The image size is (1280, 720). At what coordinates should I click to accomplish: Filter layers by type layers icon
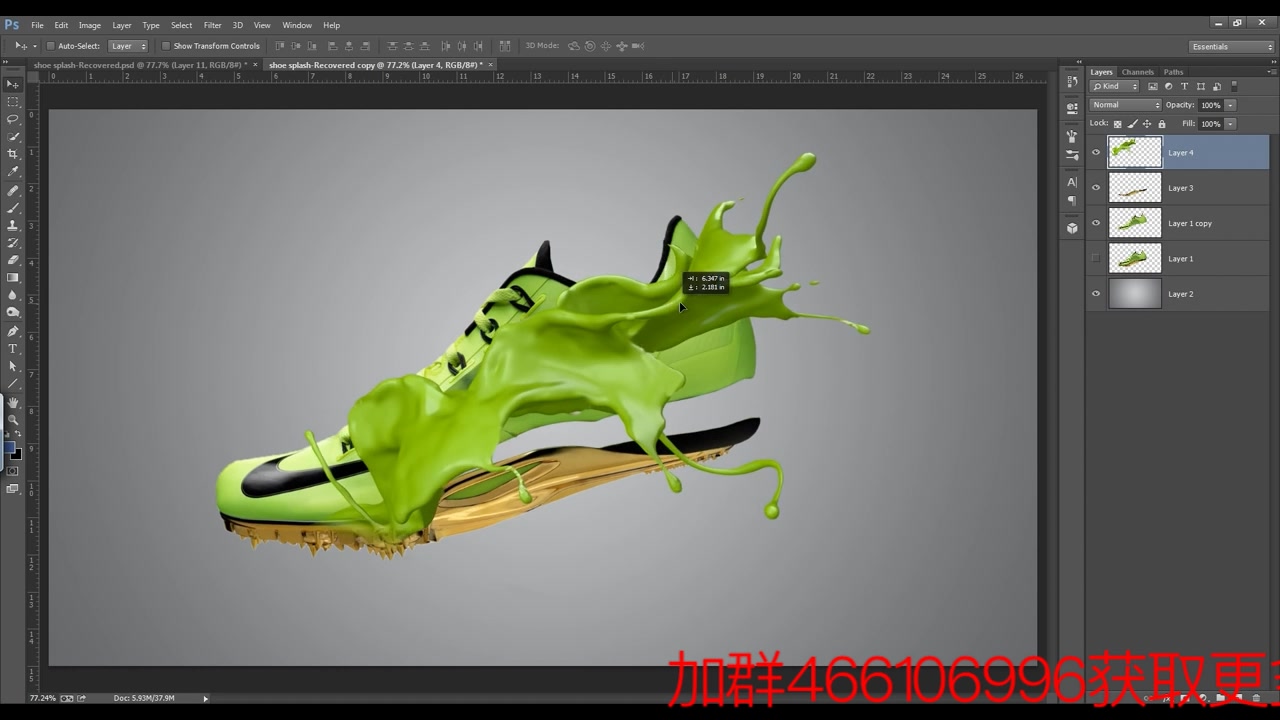click(1184, 87)
